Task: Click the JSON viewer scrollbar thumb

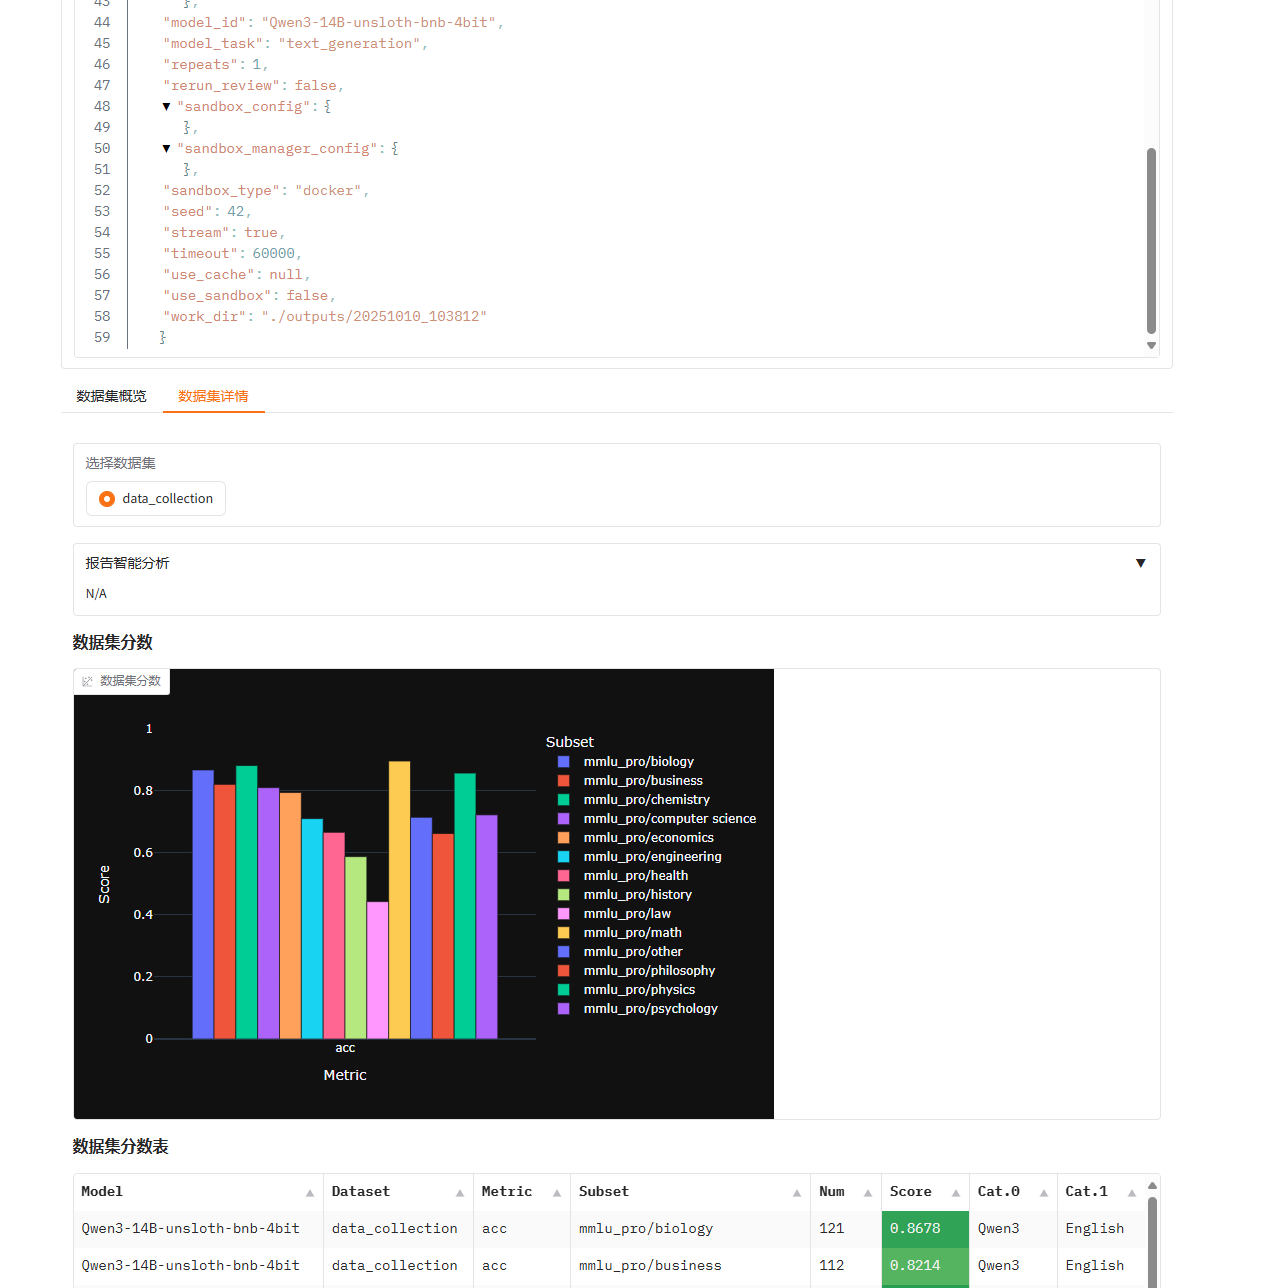Action: (1151, 240)
